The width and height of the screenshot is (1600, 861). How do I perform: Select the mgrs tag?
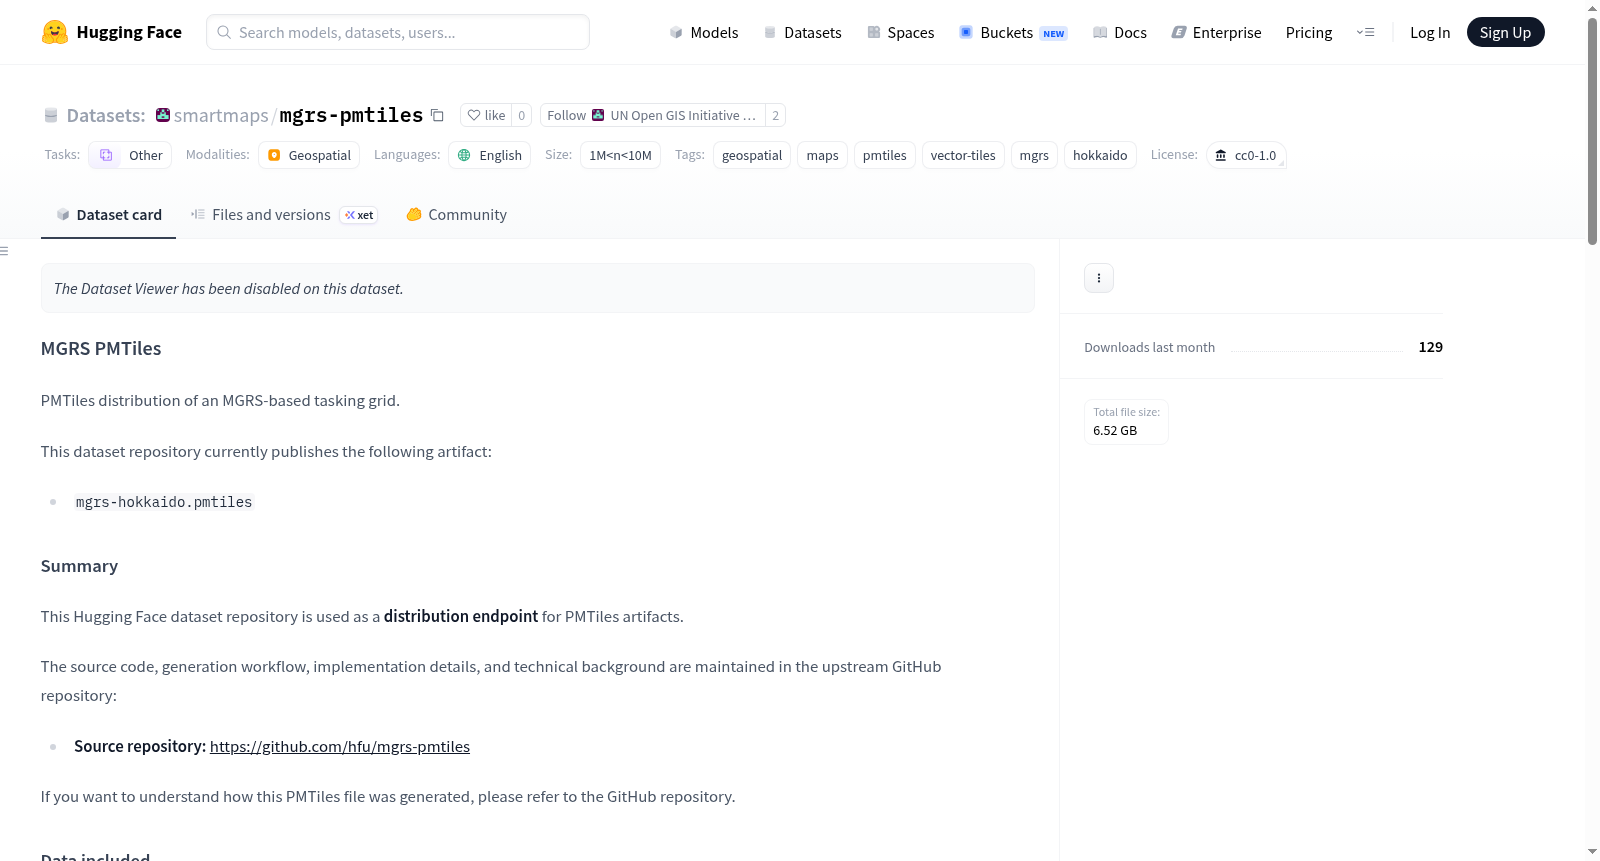(x=1034, y=155)
